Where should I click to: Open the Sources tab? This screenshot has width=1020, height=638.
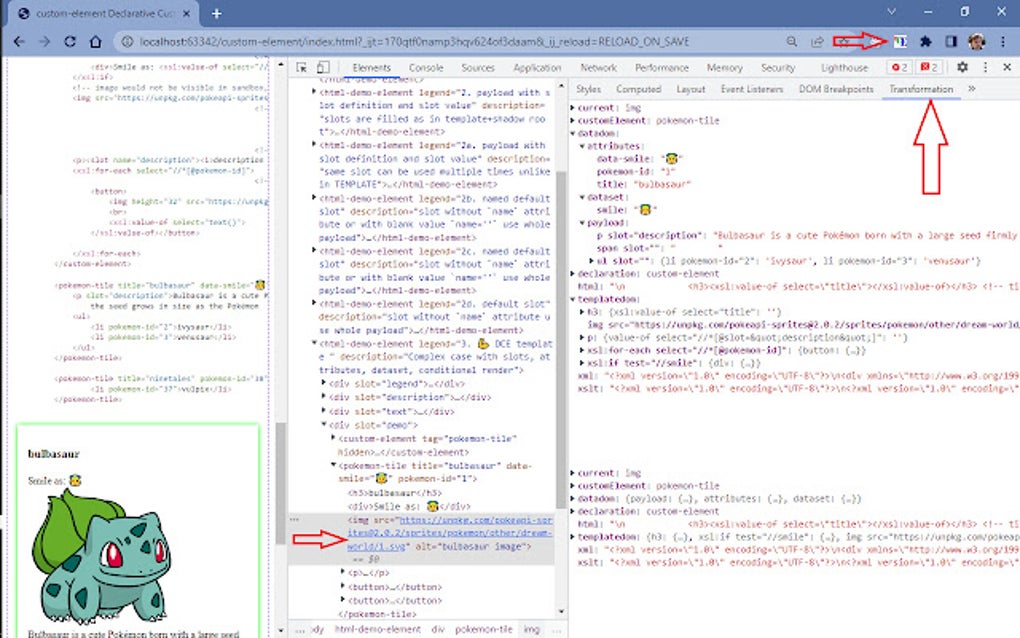click(478, 68)
